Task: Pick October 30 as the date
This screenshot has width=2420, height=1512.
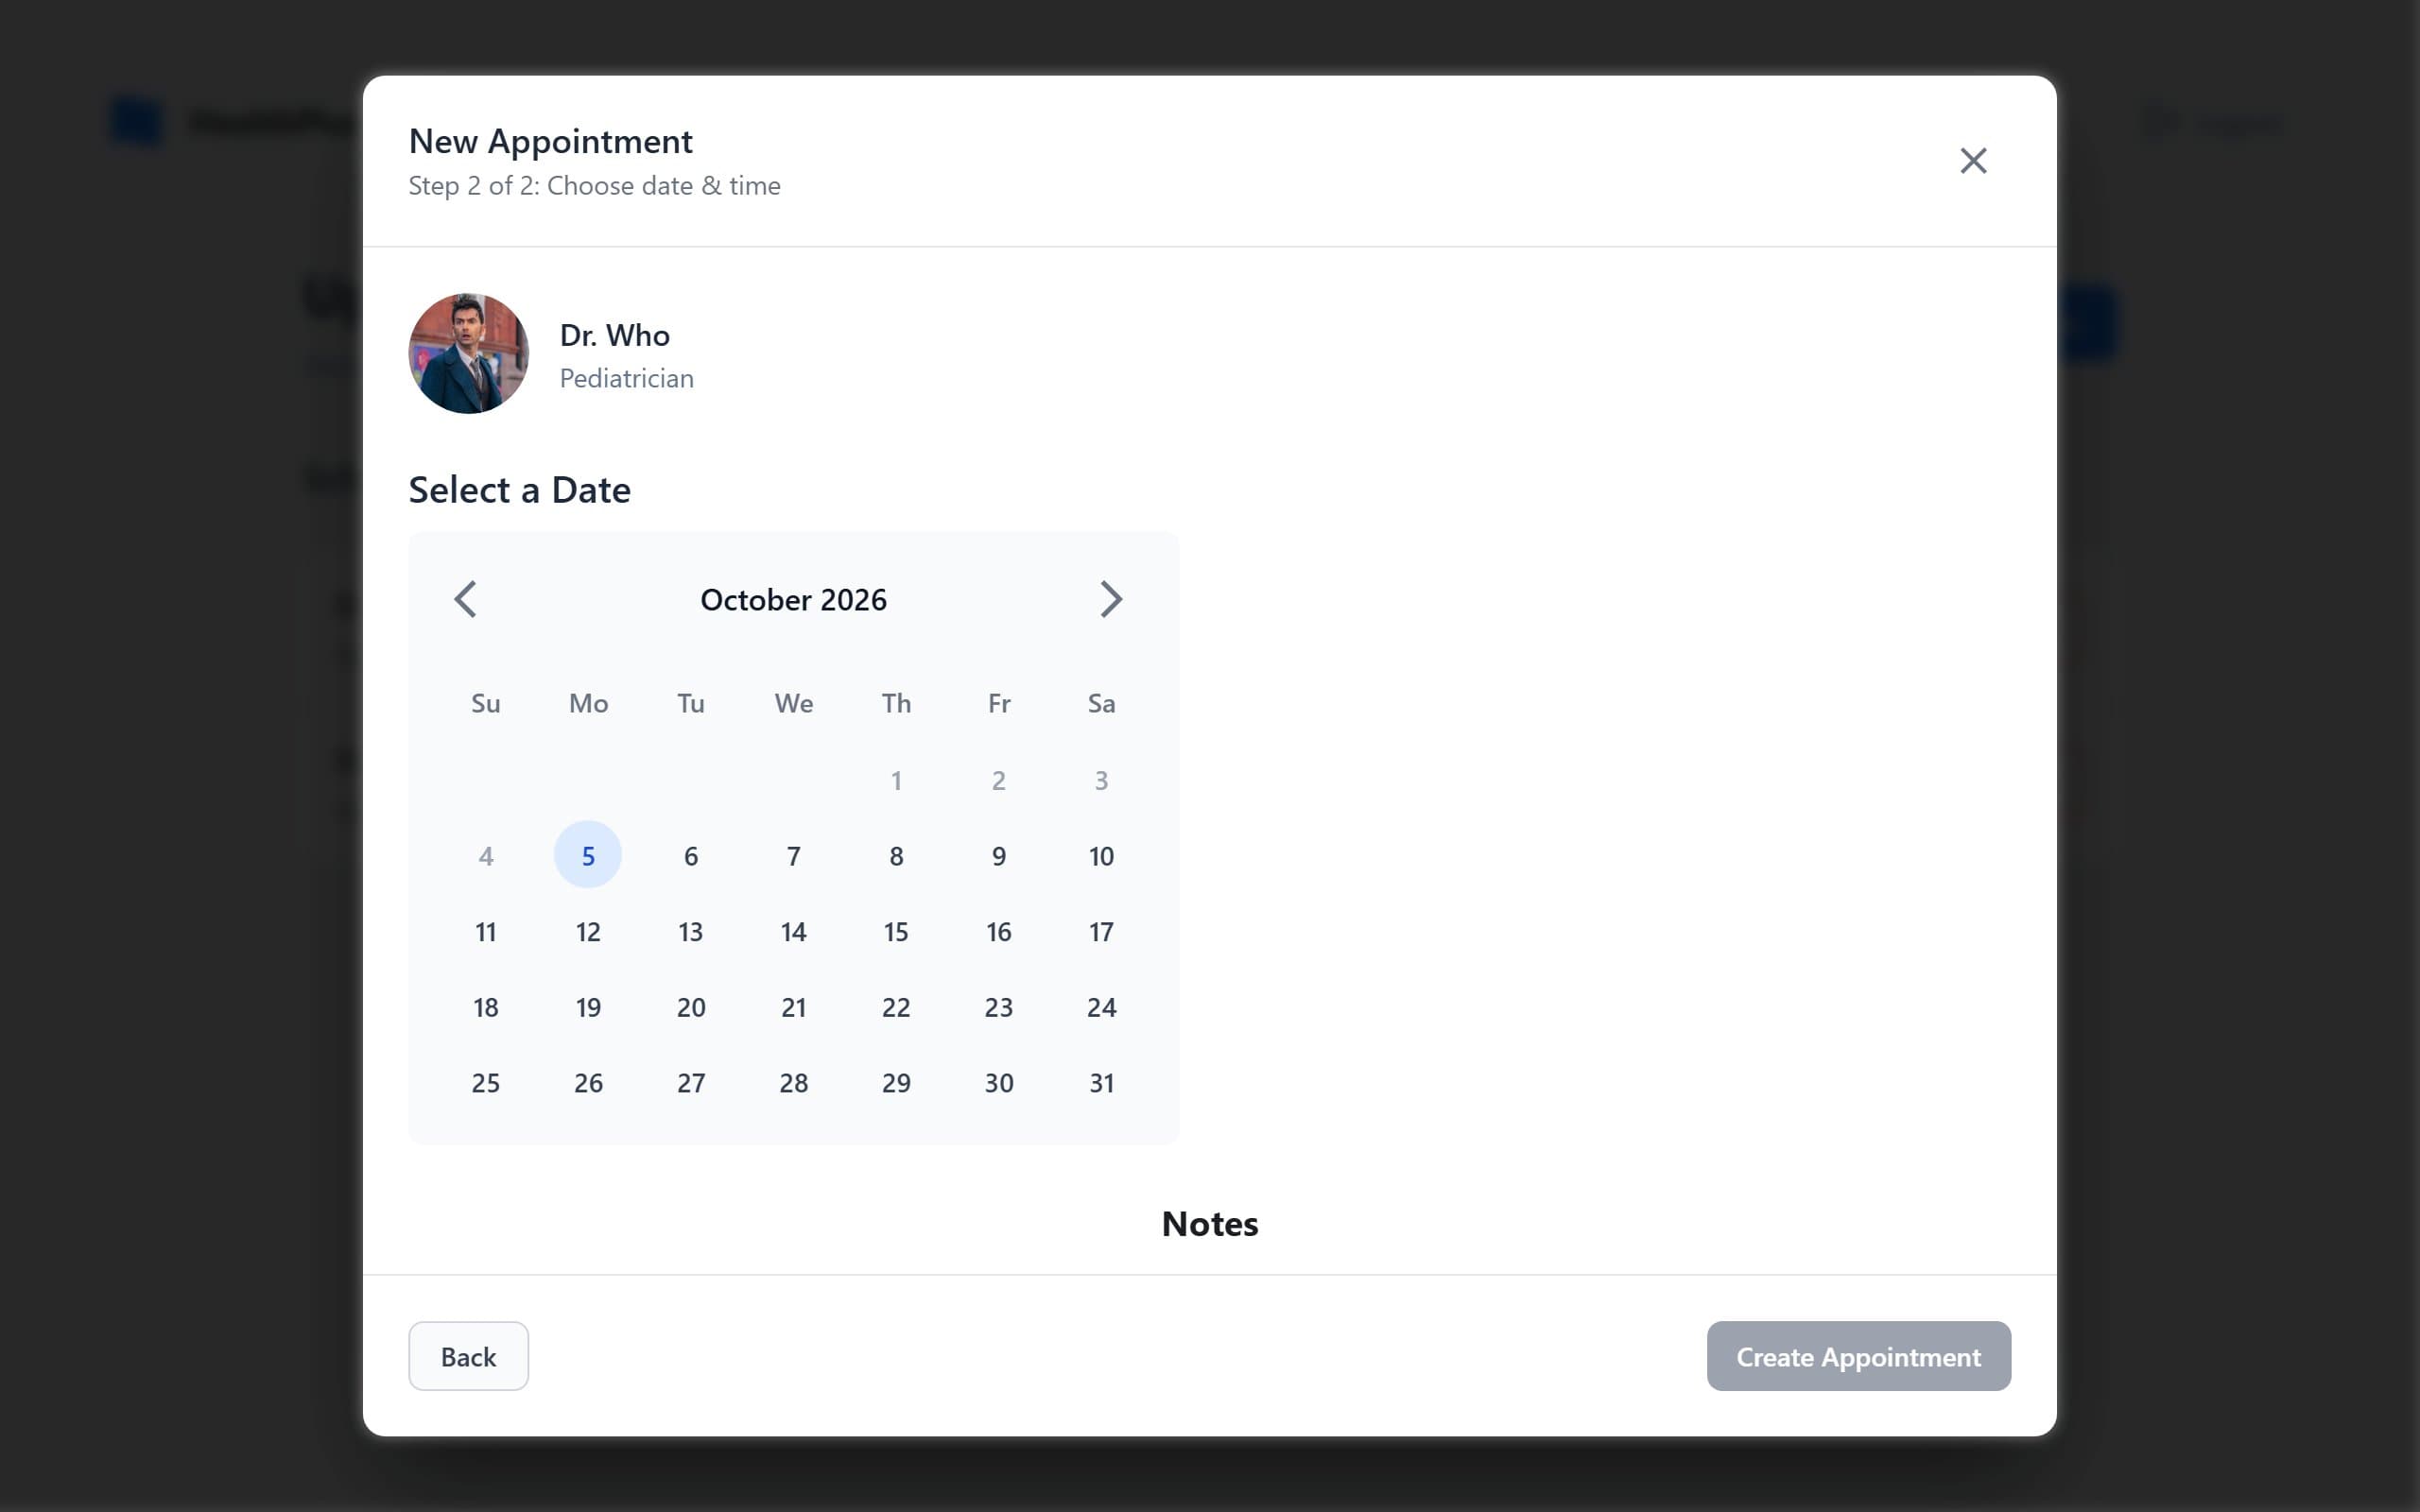Action: [x=999, y=1082]
